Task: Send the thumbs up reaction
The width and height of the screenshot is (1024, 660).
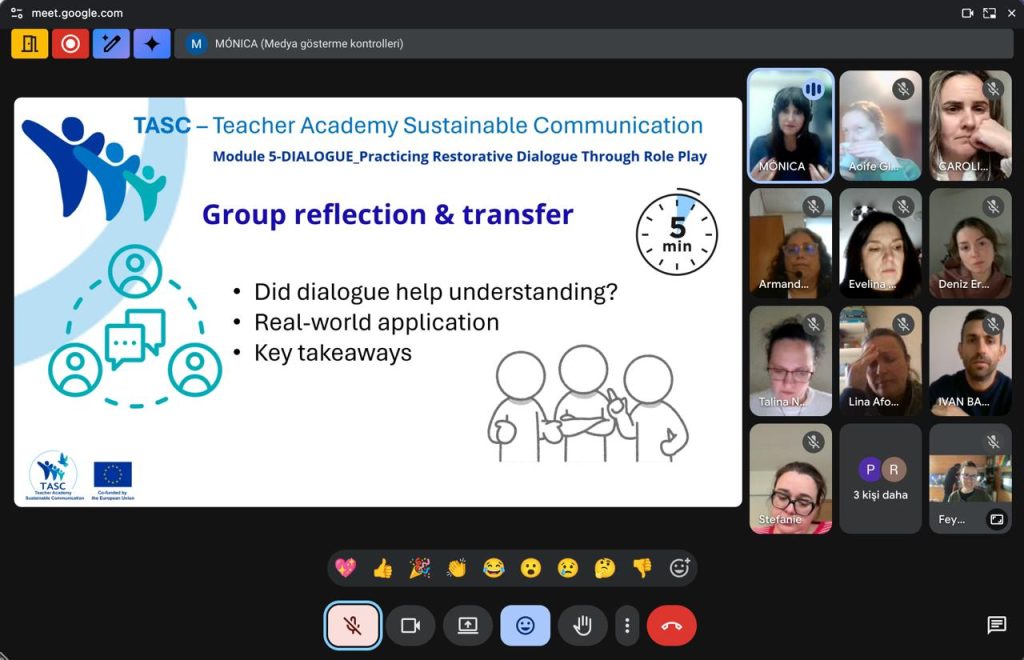Action: pyautogui.click(x=382, y=568)
